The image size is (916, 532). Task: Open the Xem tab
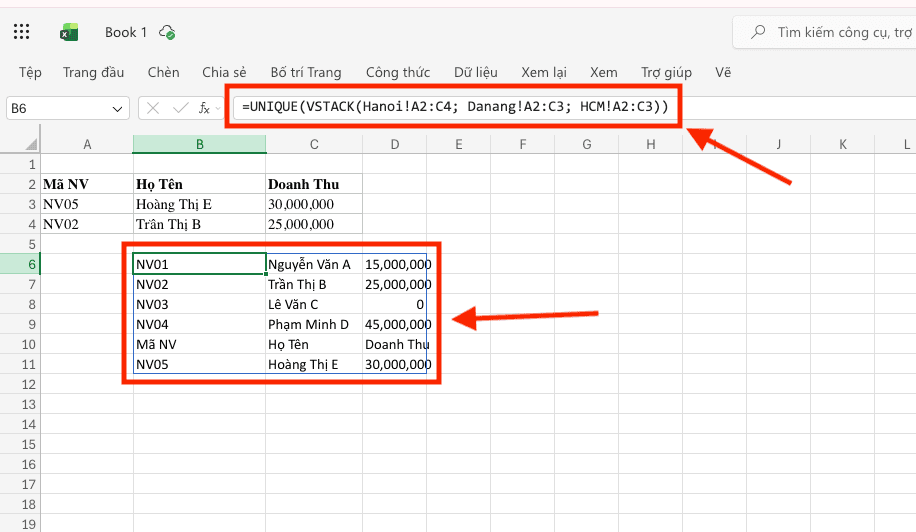pos(603,72)
